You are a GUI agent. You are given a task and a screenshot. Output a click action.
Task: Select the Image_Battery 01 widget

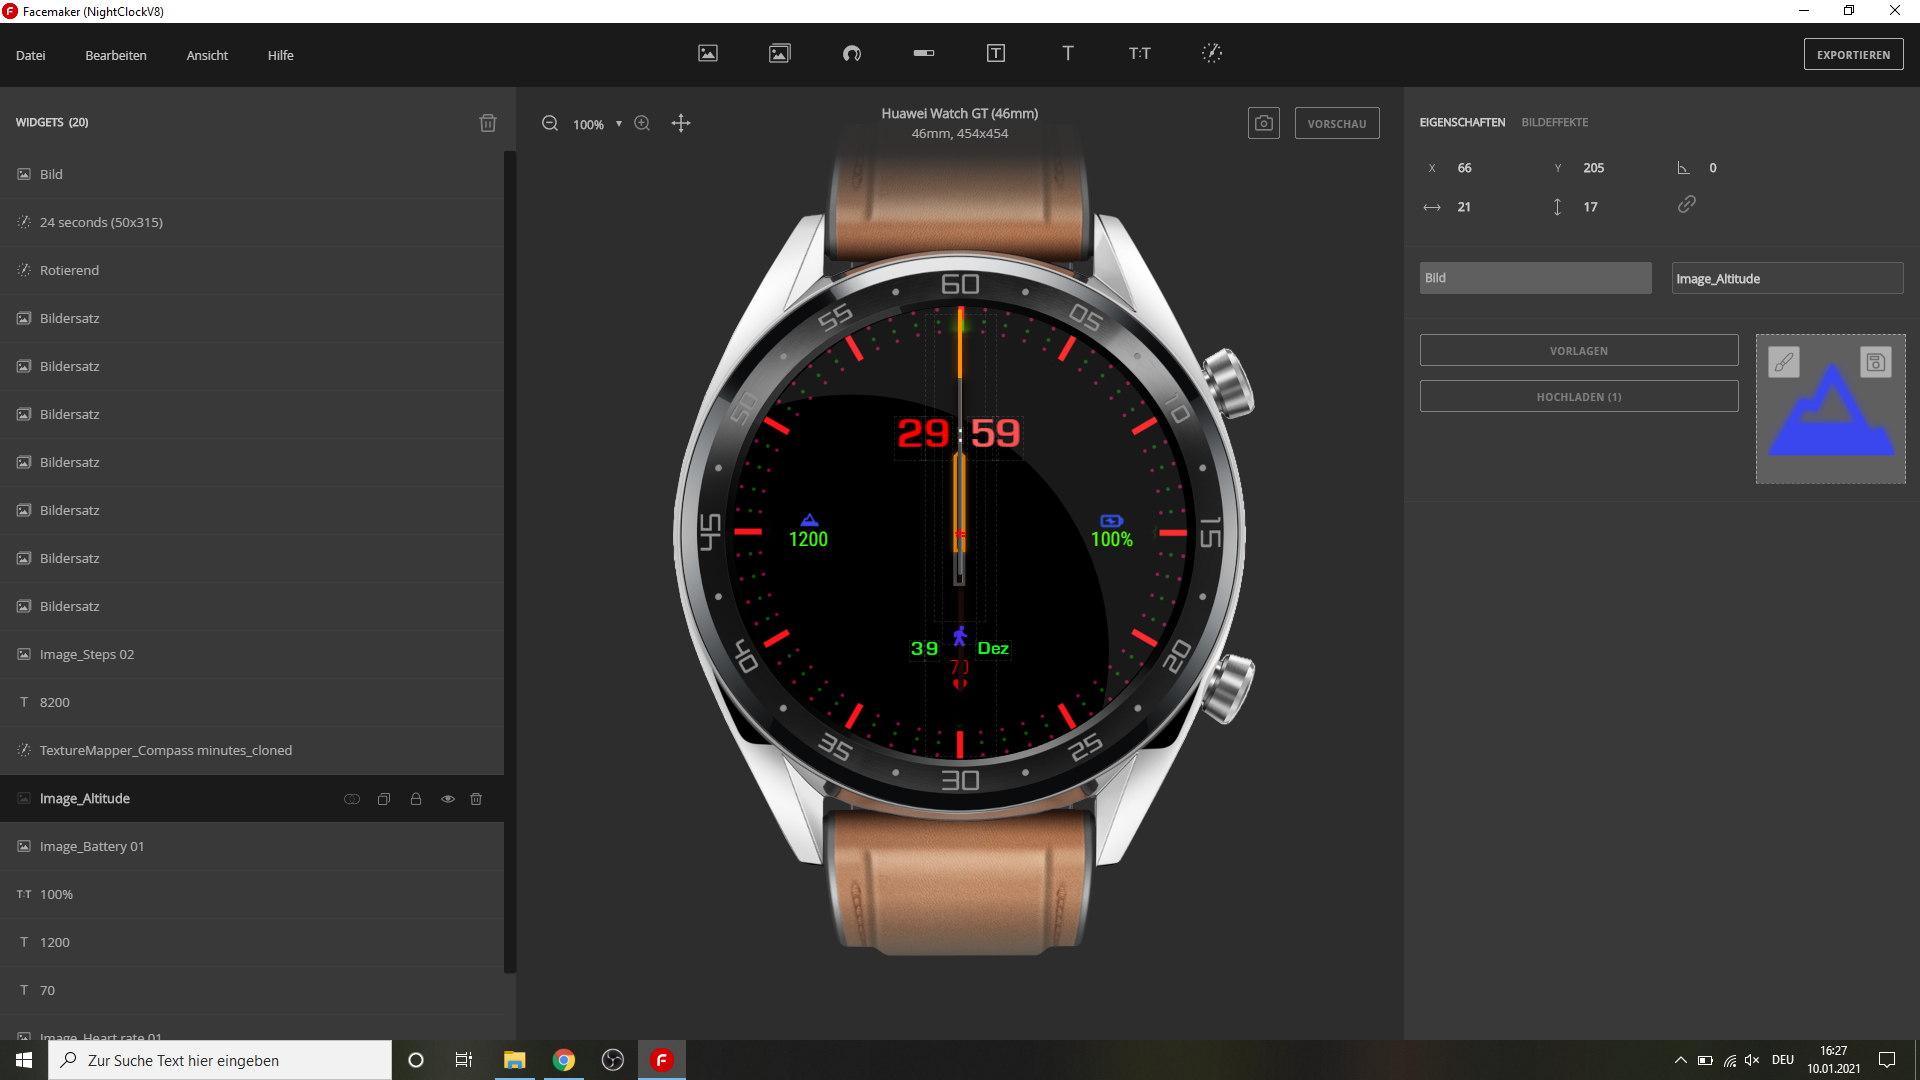[x=252, y=846]
